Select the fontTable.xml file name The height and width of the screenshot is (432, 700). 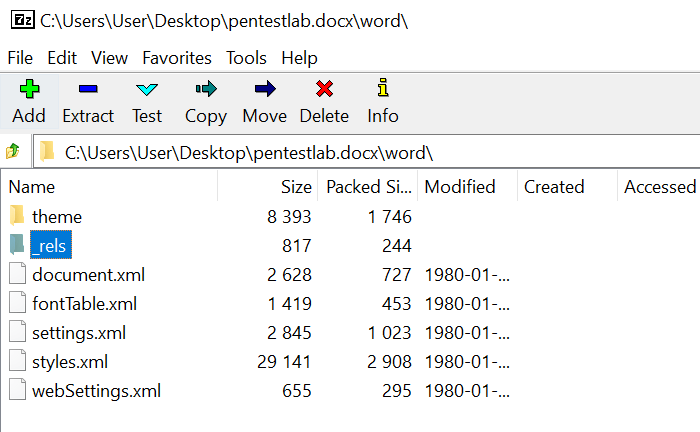(84, 304)
